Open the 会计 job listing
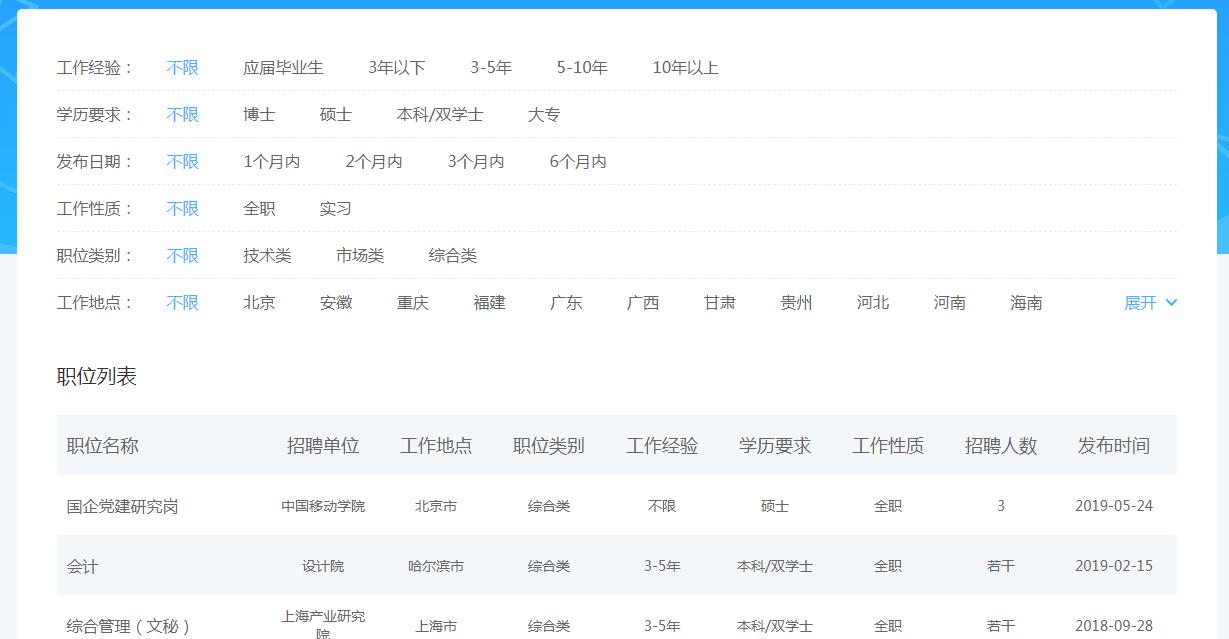This screenshot has height=639, width=1229. pyautogui.click(x=83, y=566)
